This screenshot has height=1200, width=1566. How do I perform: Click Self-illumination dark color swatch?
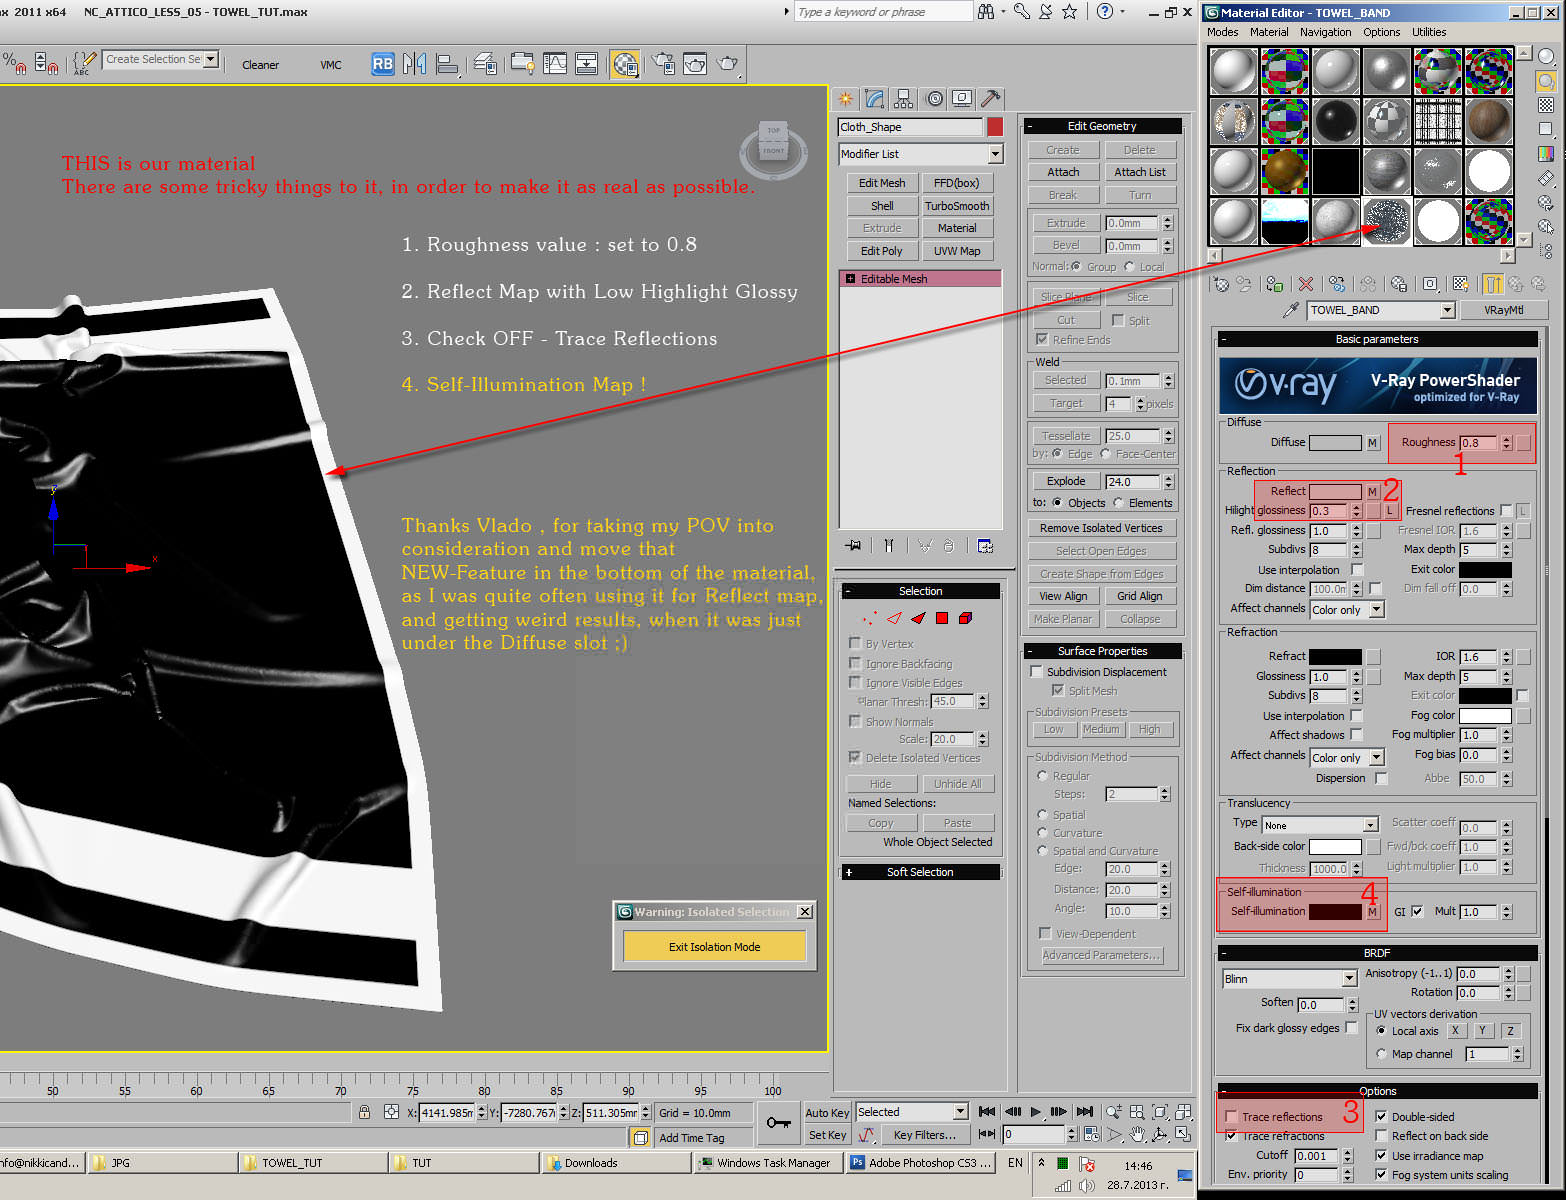click(1335, 912)
